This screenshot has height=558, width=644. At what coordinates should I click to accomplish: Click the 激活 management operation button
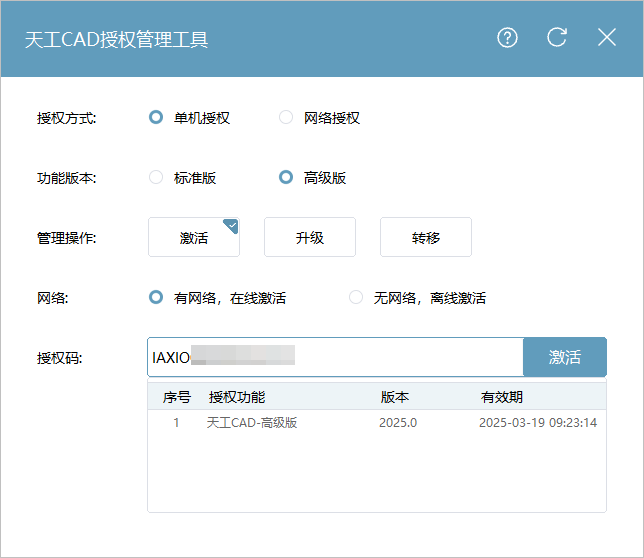point(194,237)
